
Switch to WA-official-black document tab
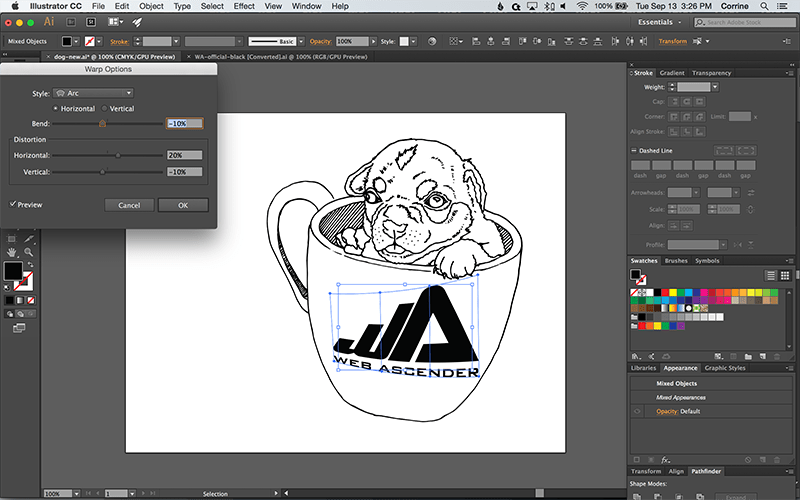pos(281,57)
